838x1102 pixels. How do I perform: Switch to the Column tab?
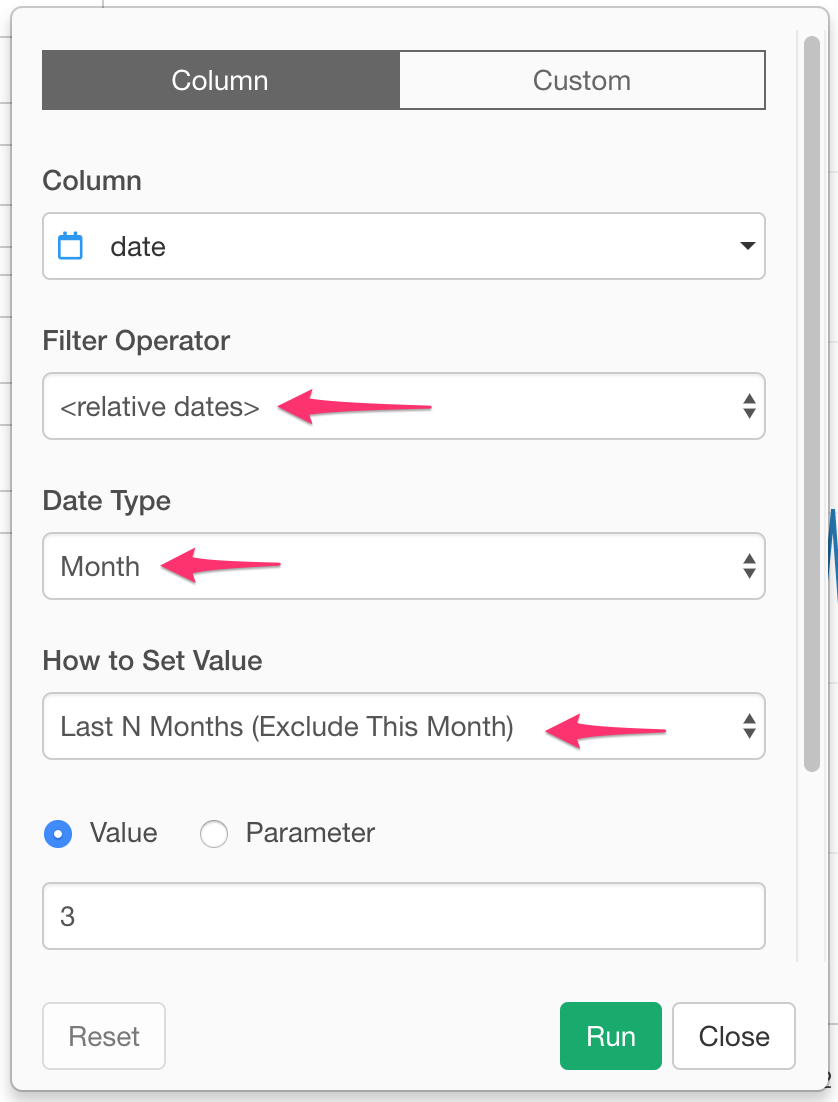pos(220,80)
